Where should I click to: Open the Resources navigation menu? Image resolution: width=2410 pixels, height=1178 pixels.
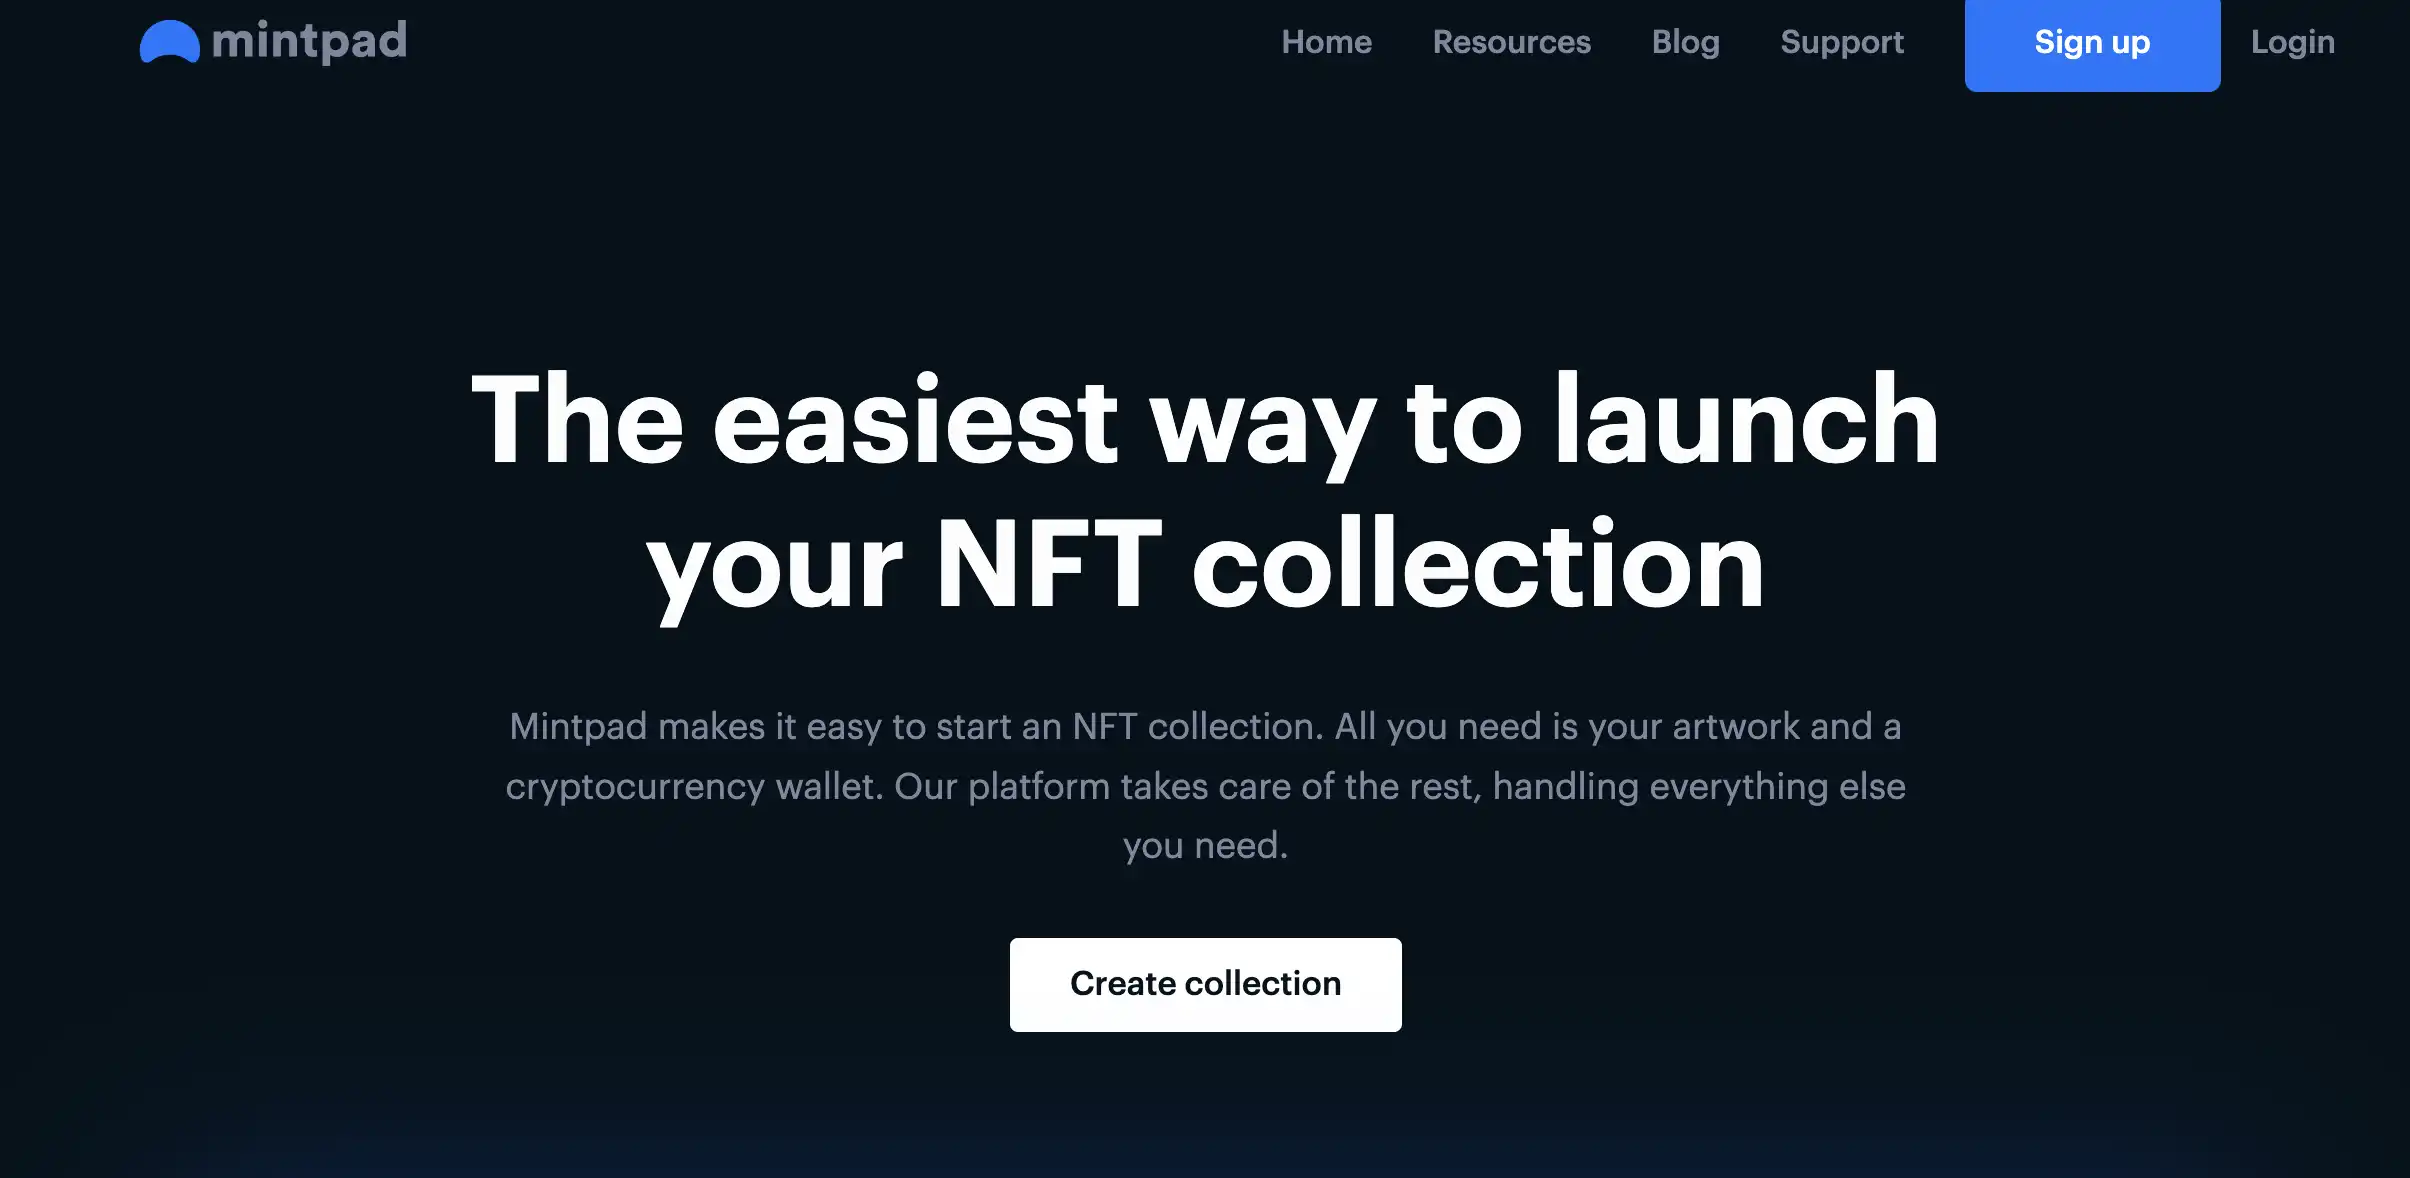click(1512, 42)
